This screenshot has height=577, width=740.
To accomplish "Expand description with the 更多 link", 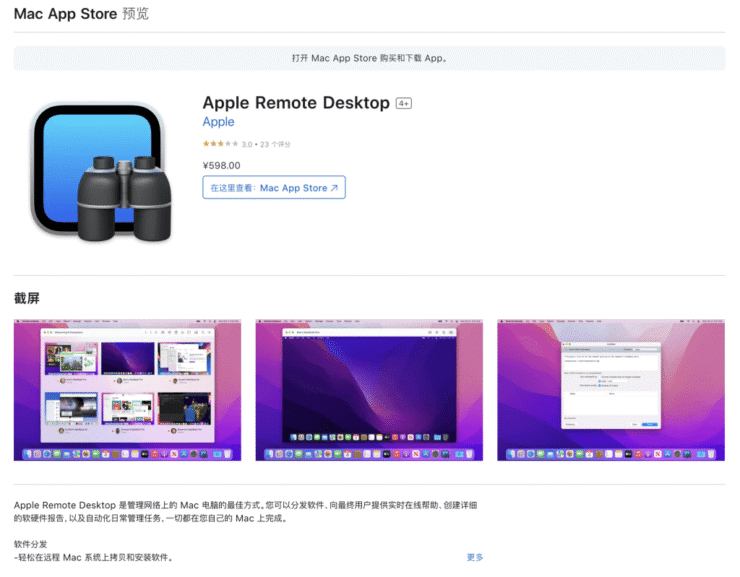I will point(475,557).
